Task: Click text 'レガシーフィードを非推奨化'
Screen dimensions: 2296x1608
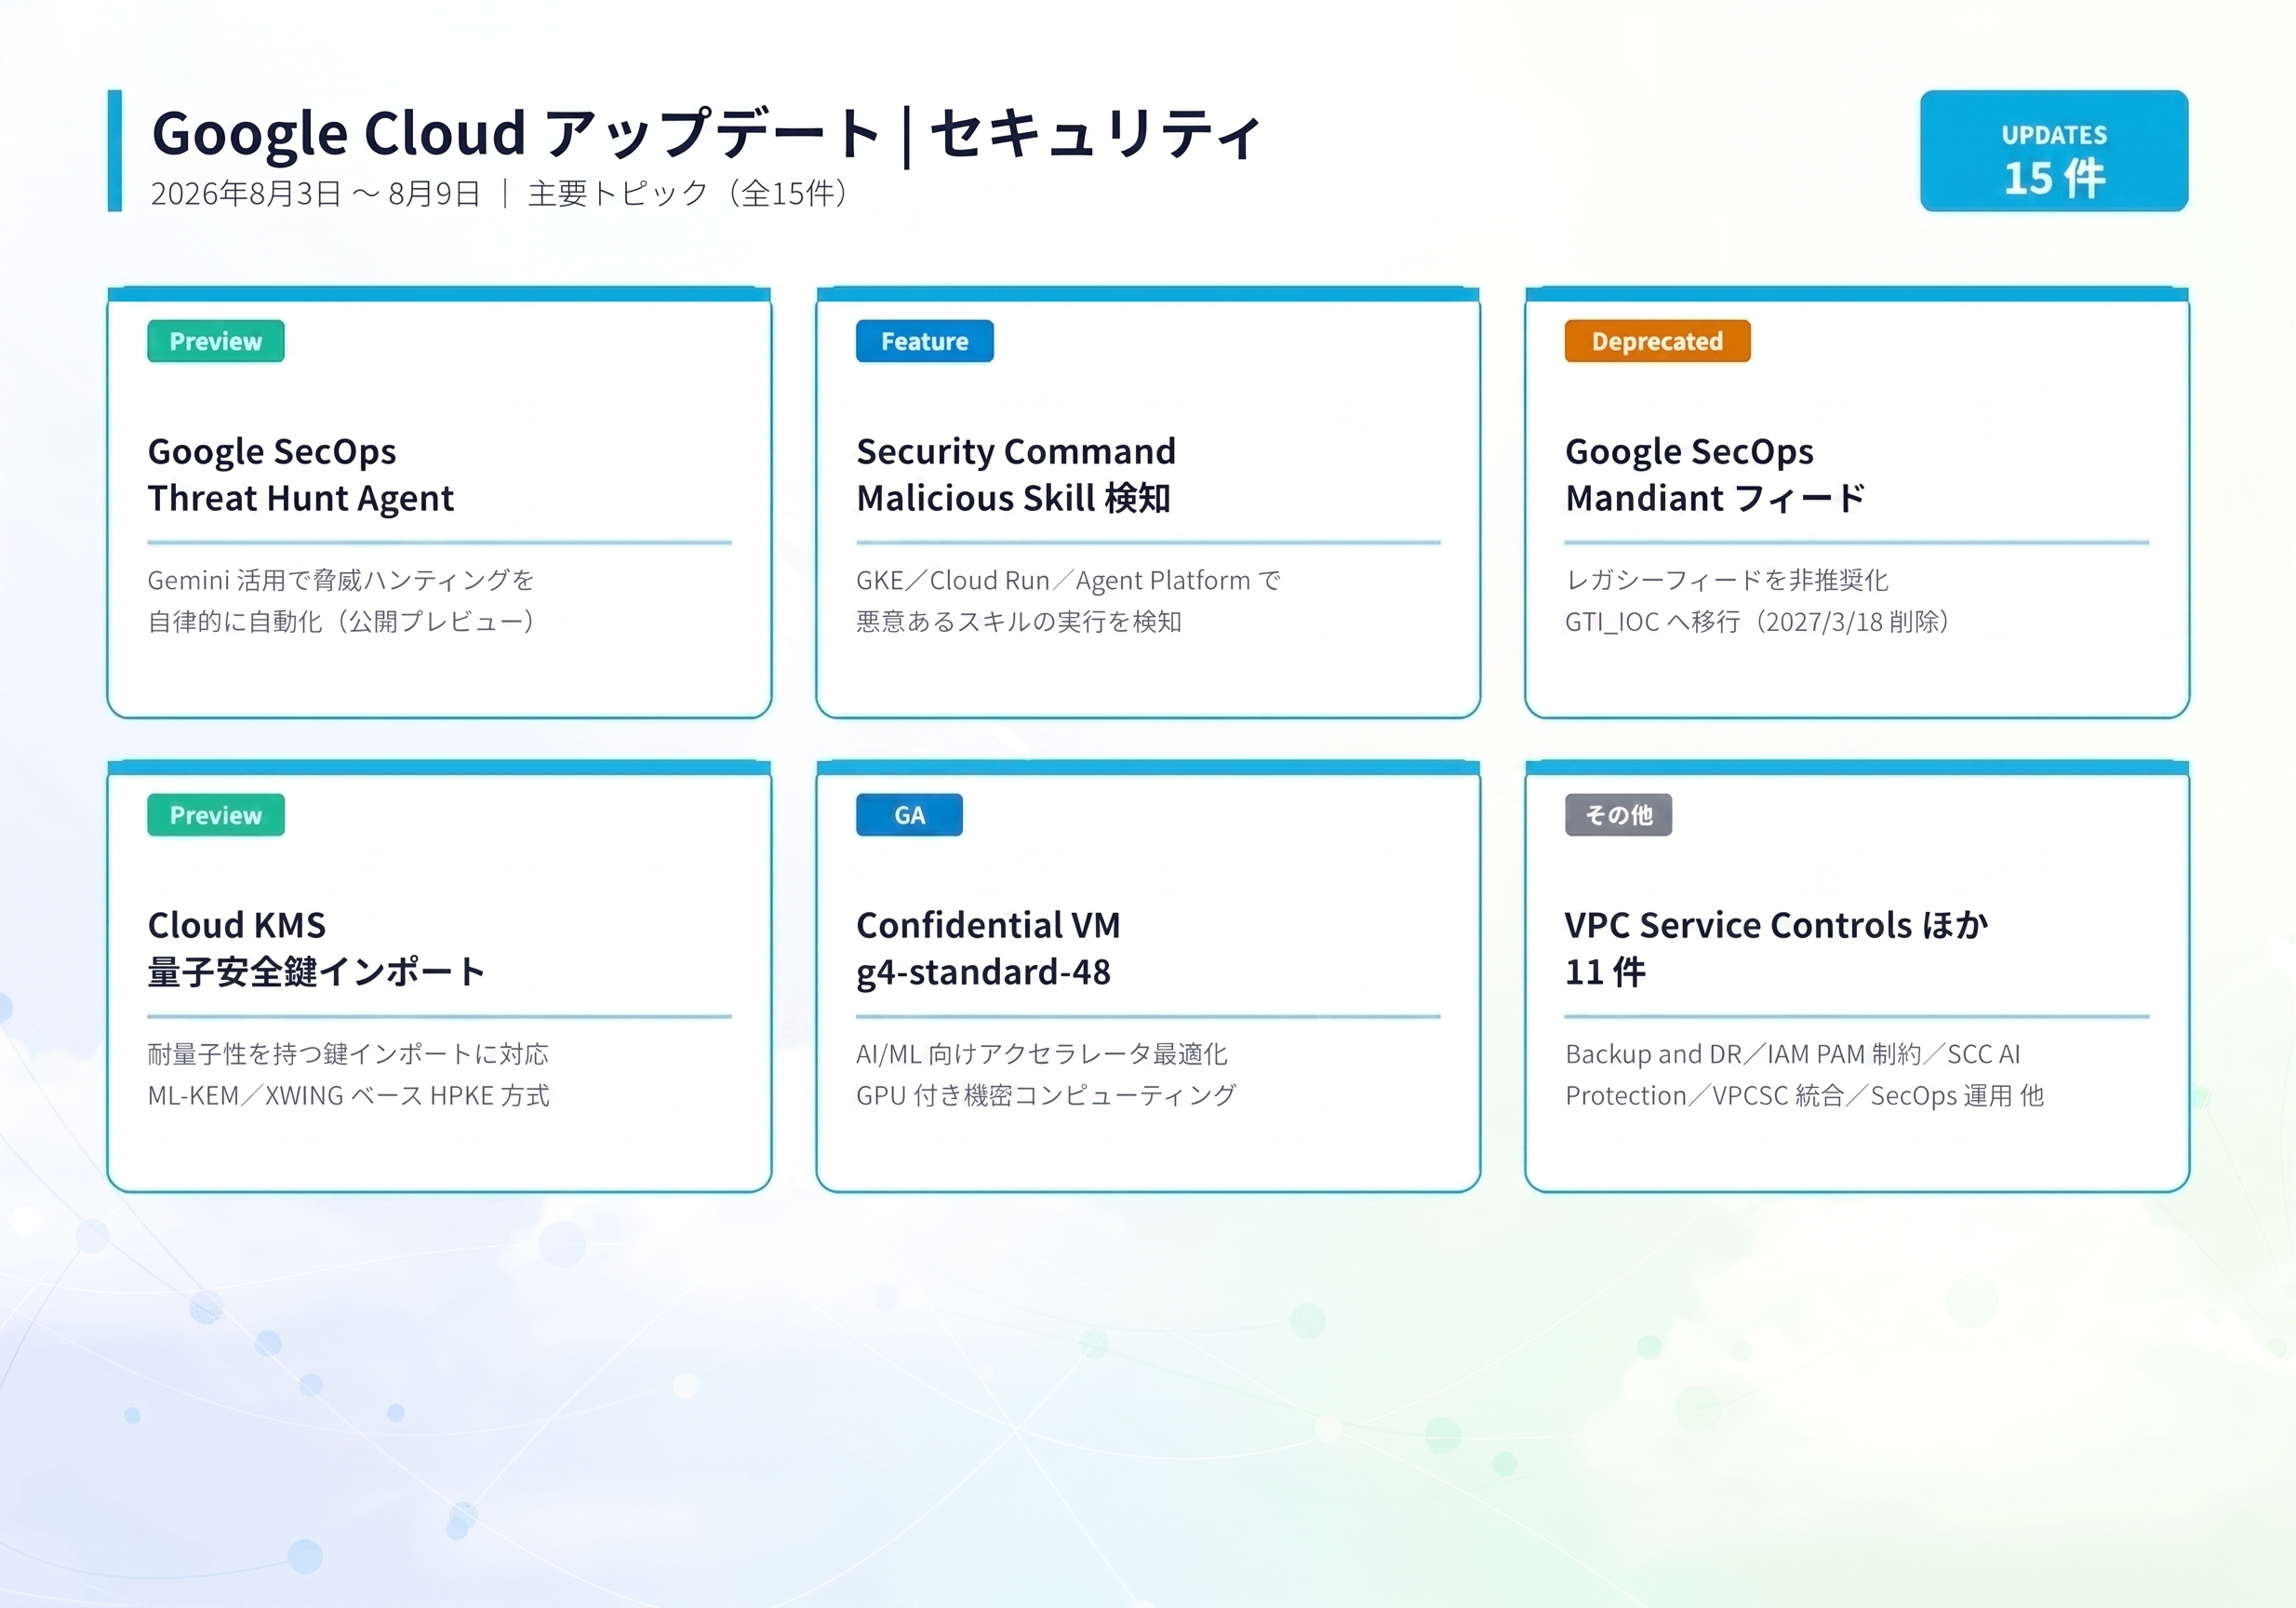Action: 1727,580
